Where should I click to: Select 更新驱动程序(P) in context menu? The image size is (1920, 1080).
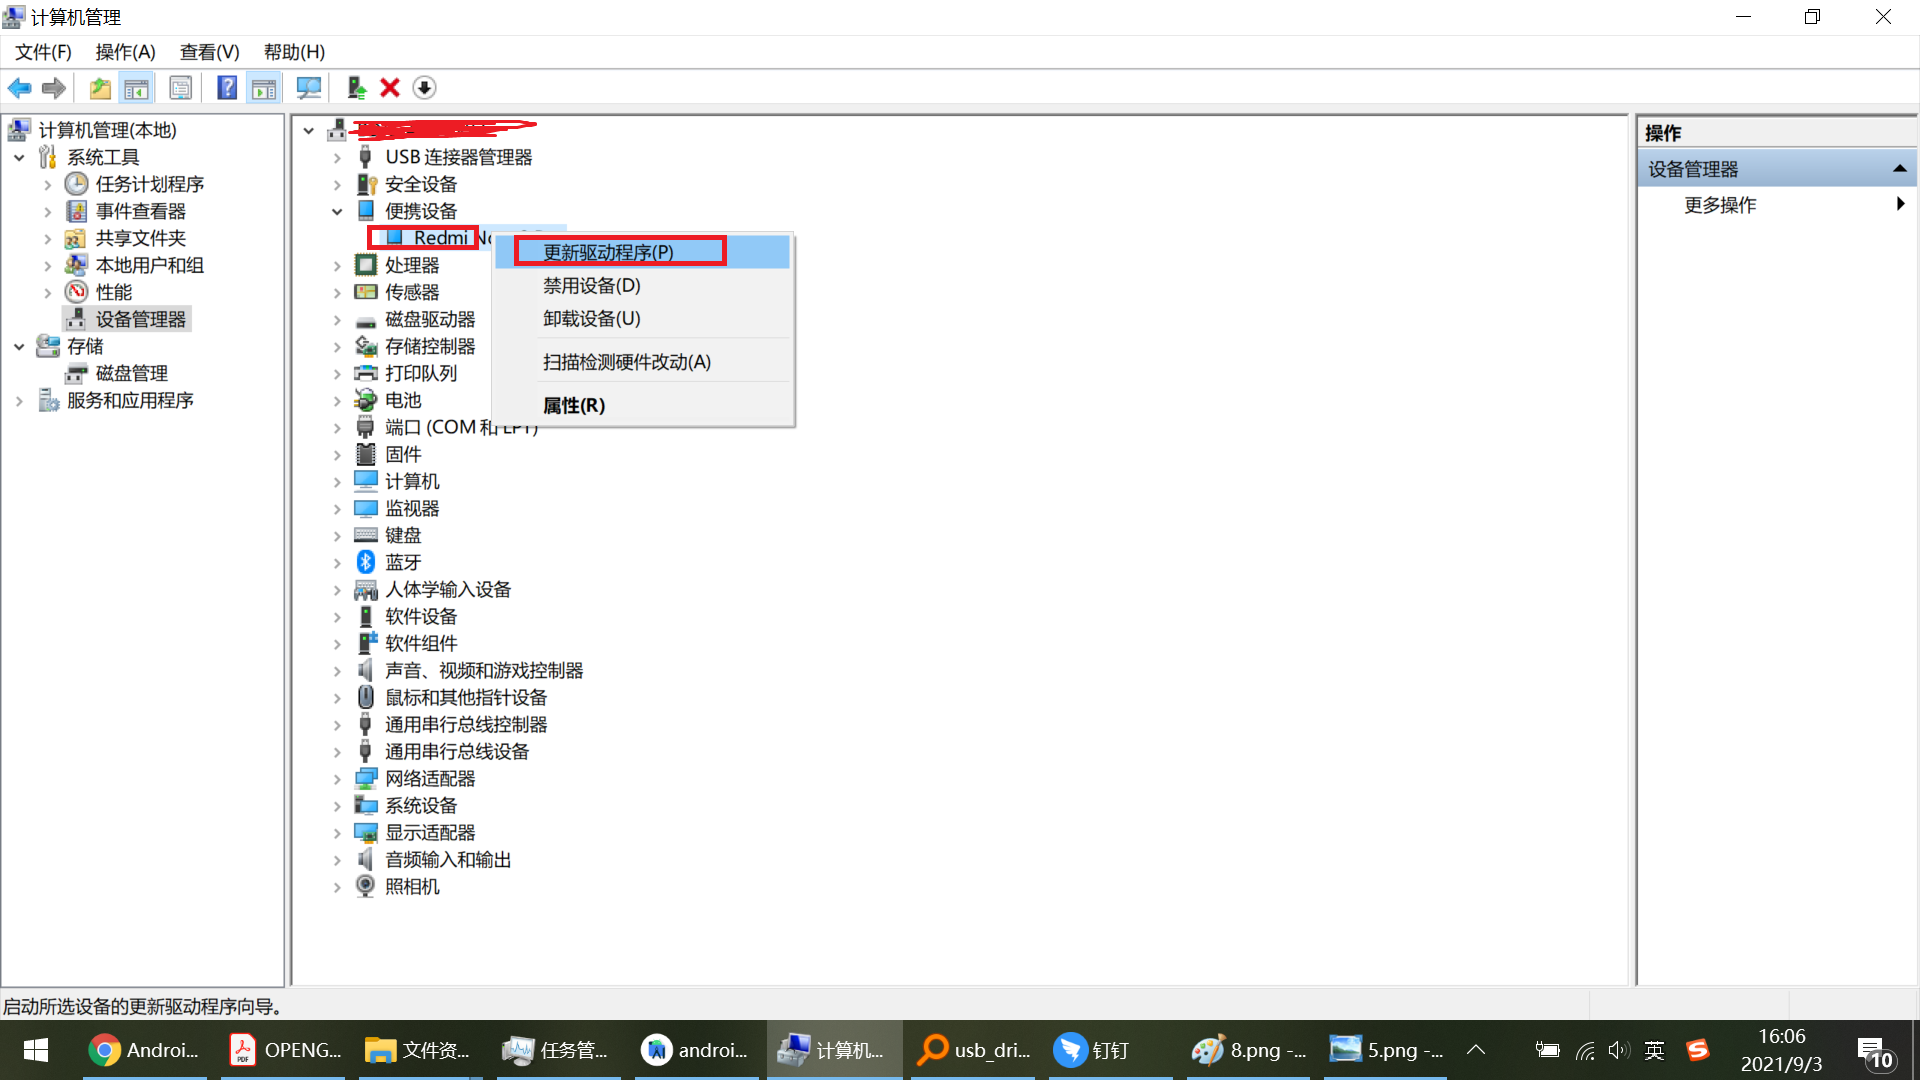tap(608, 252)
